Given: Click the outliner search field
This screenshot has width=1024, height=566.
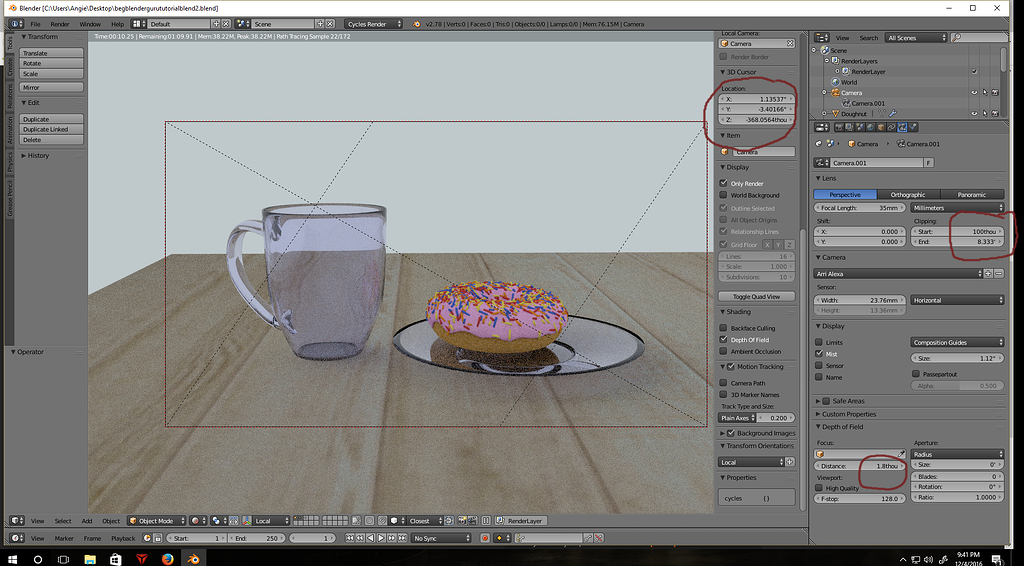Looking at the screenshot, I should point(978,38).
